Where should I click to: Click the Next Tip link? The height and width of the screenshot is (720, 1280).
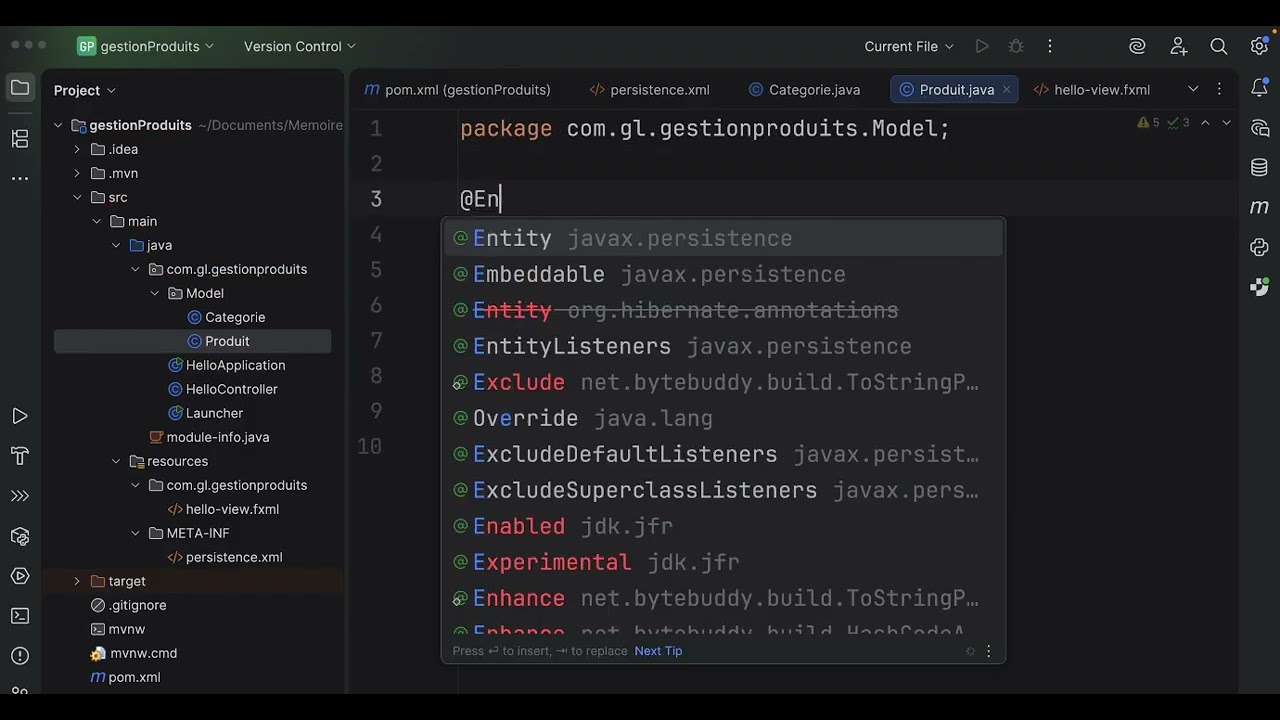[658, 651]
